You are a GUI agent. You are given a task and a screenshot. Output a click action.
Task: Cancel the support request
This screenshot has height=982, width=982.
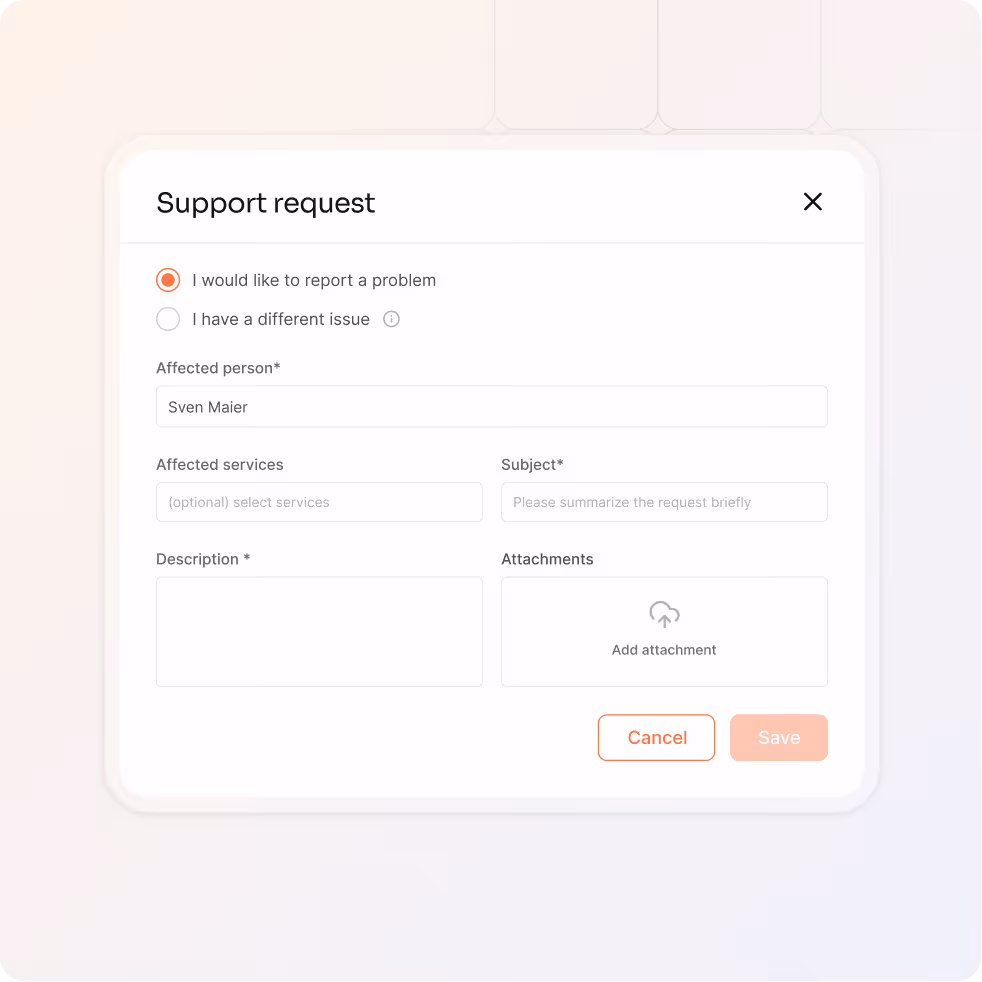click(656, 738)
